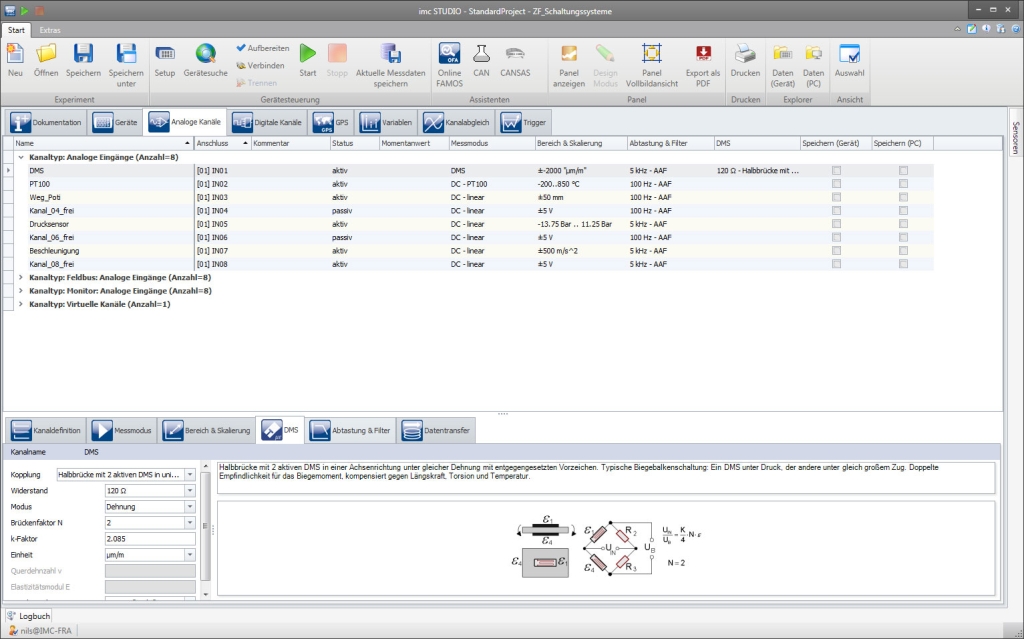Image resolution: width=1024 pixels, height=639 pixels.
Task: Check Speichern (Gerät) for Drucksensor row
Action: 836,224
